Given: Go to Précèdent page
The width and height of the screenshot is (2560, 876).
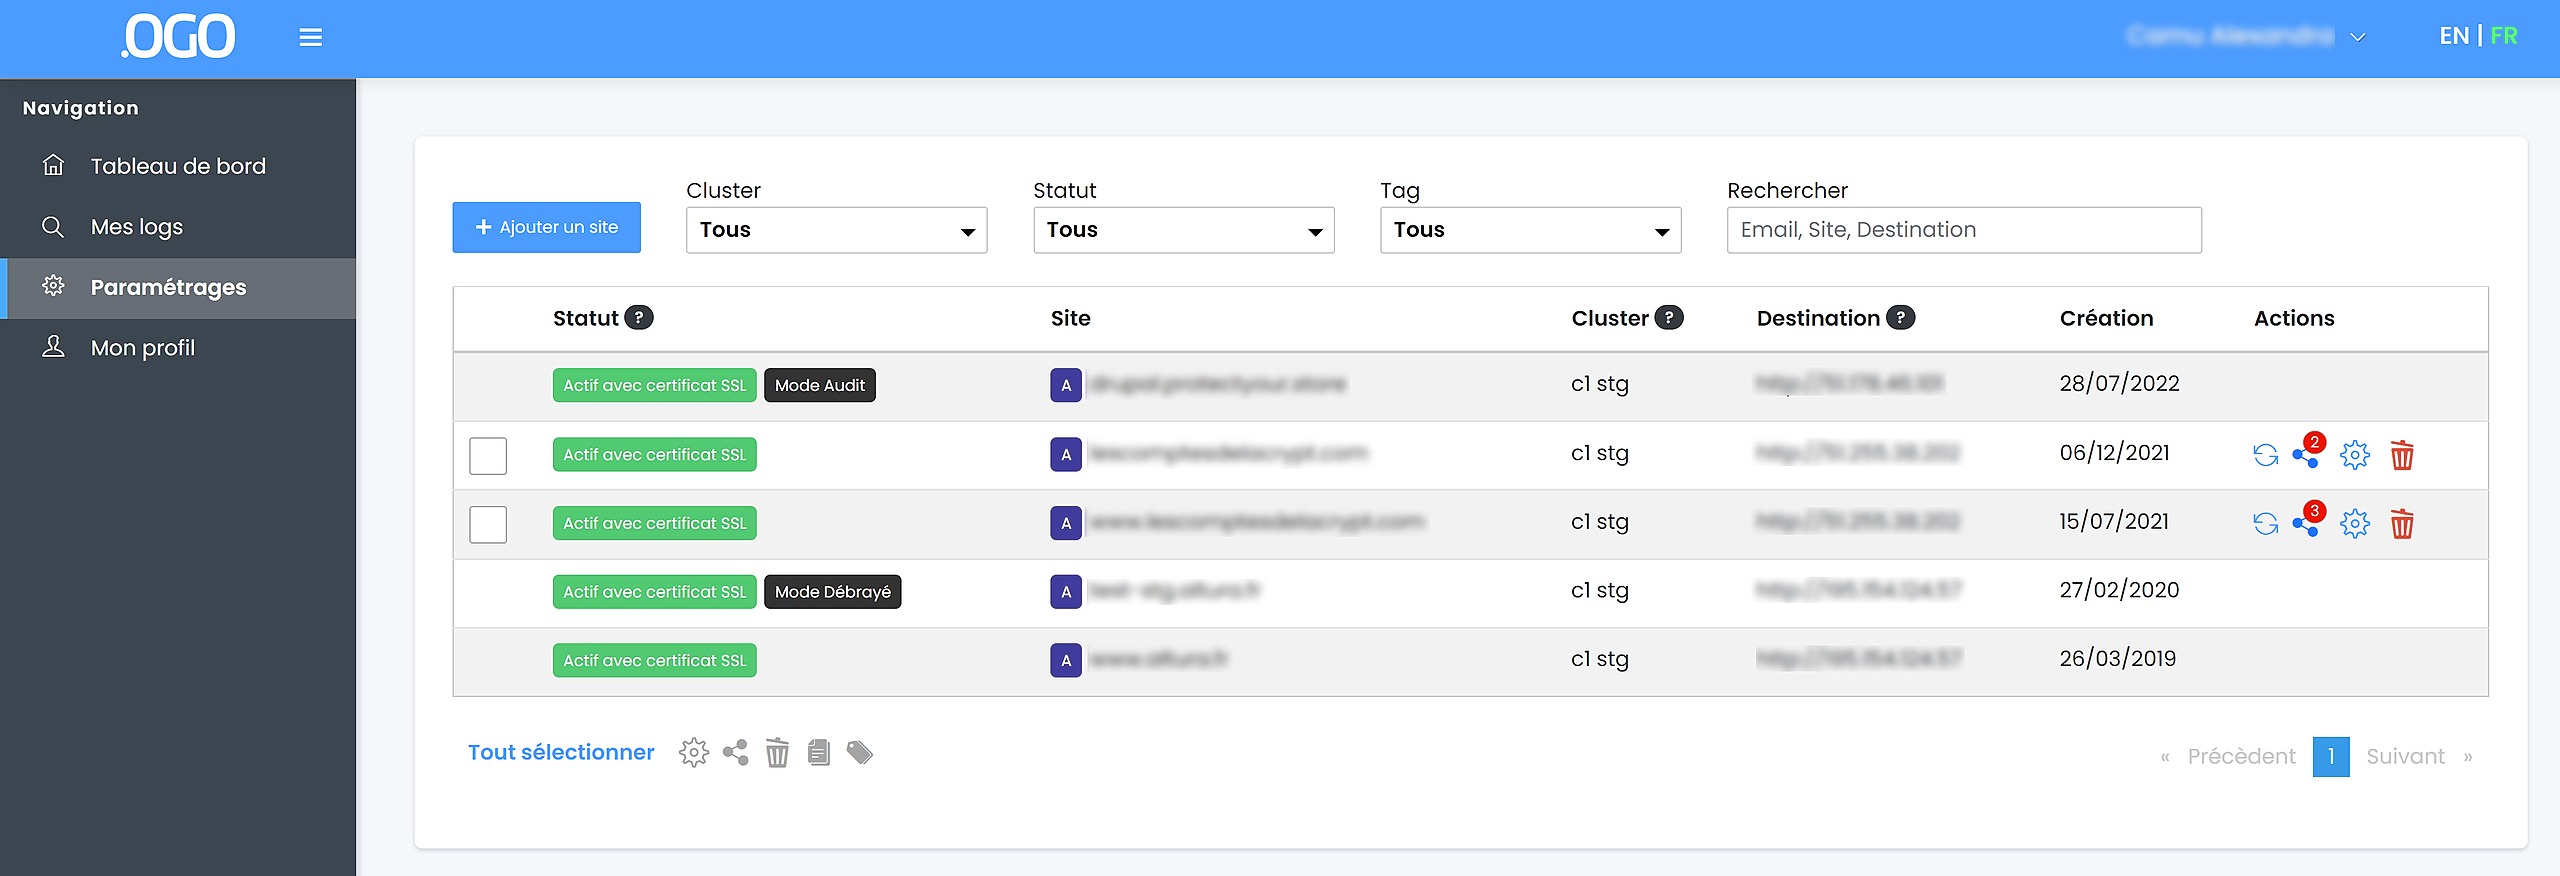Looking at the screenshot, I should click(x=2241, y=757).
